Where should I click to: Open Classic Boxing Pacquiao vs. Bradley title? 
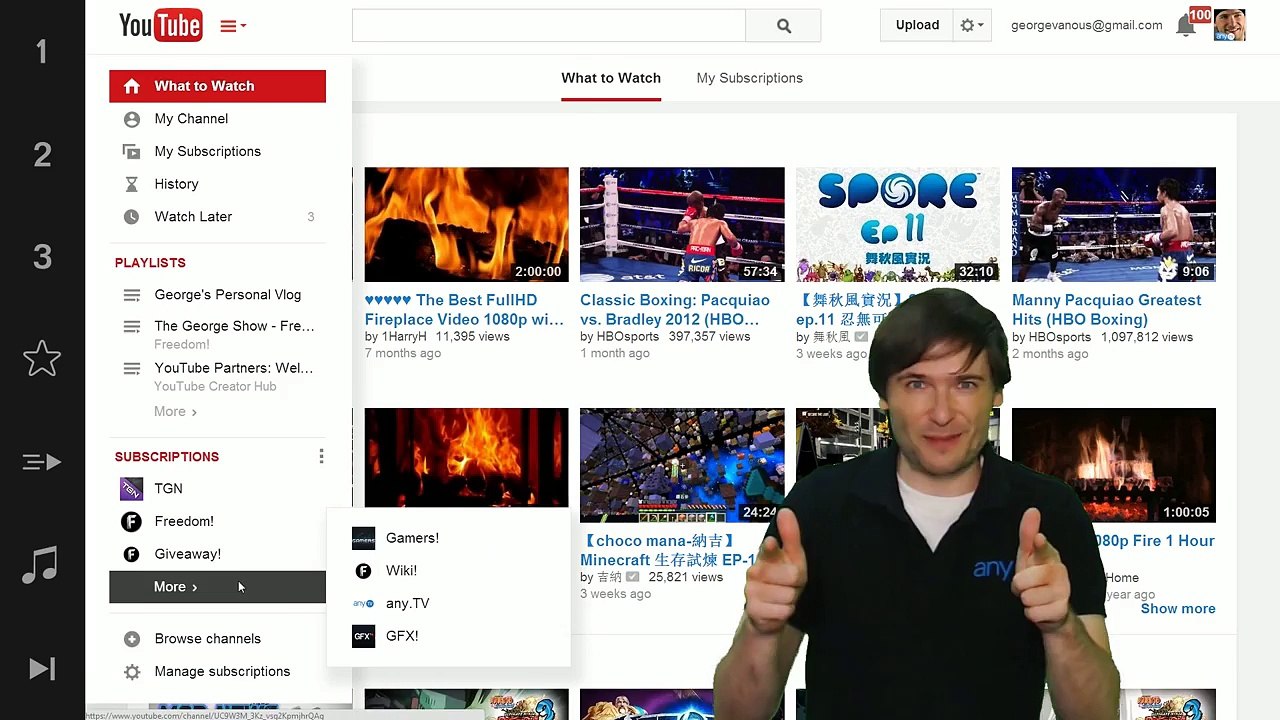coord(675,310)
